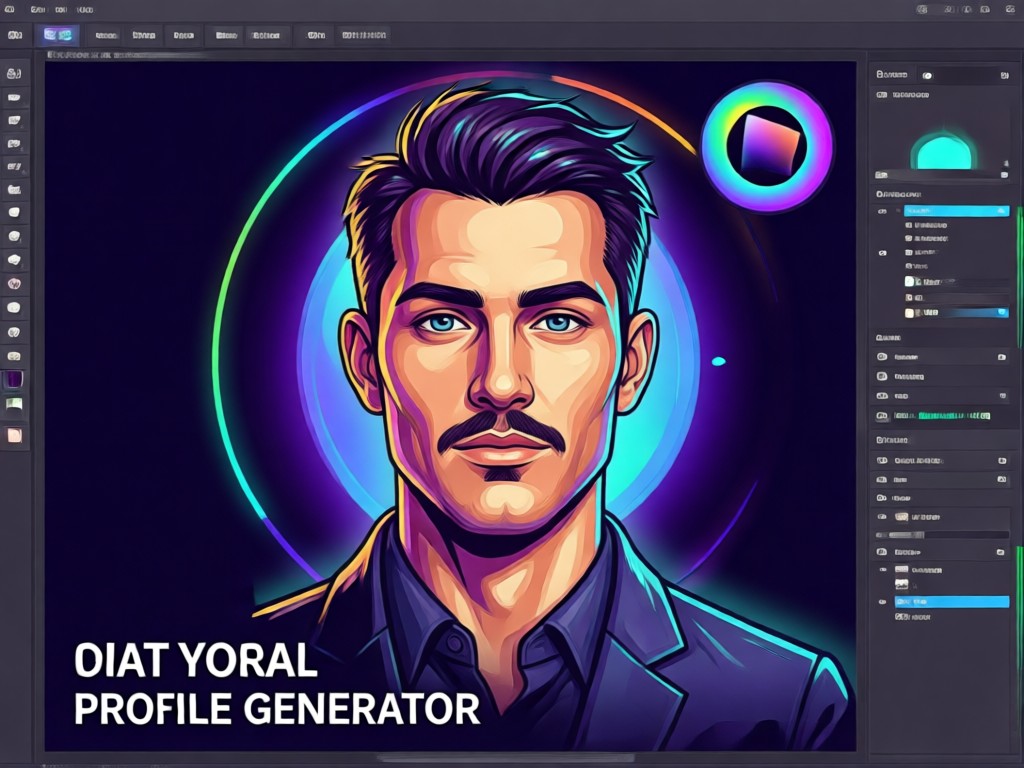Screen dimensions: 1024x768
Task: Toggle eye icon beside the bottom blue highlighted layer
Action: [882, 601]
